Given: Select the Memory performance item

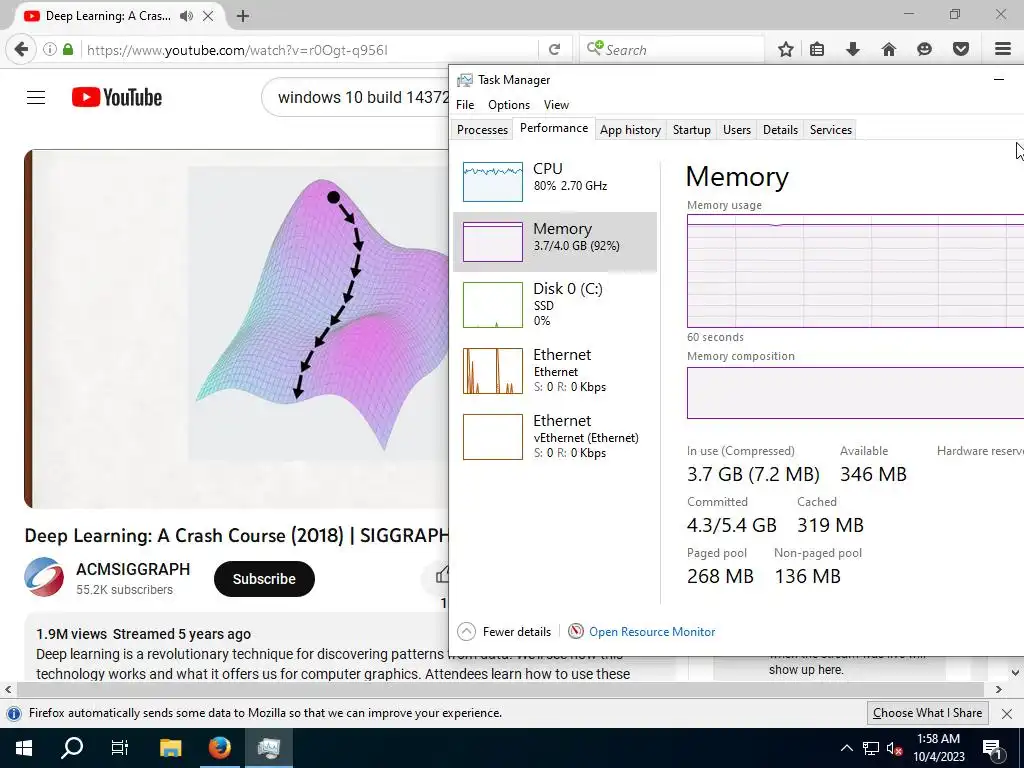Looking at the screenshot, I should 555,242.
